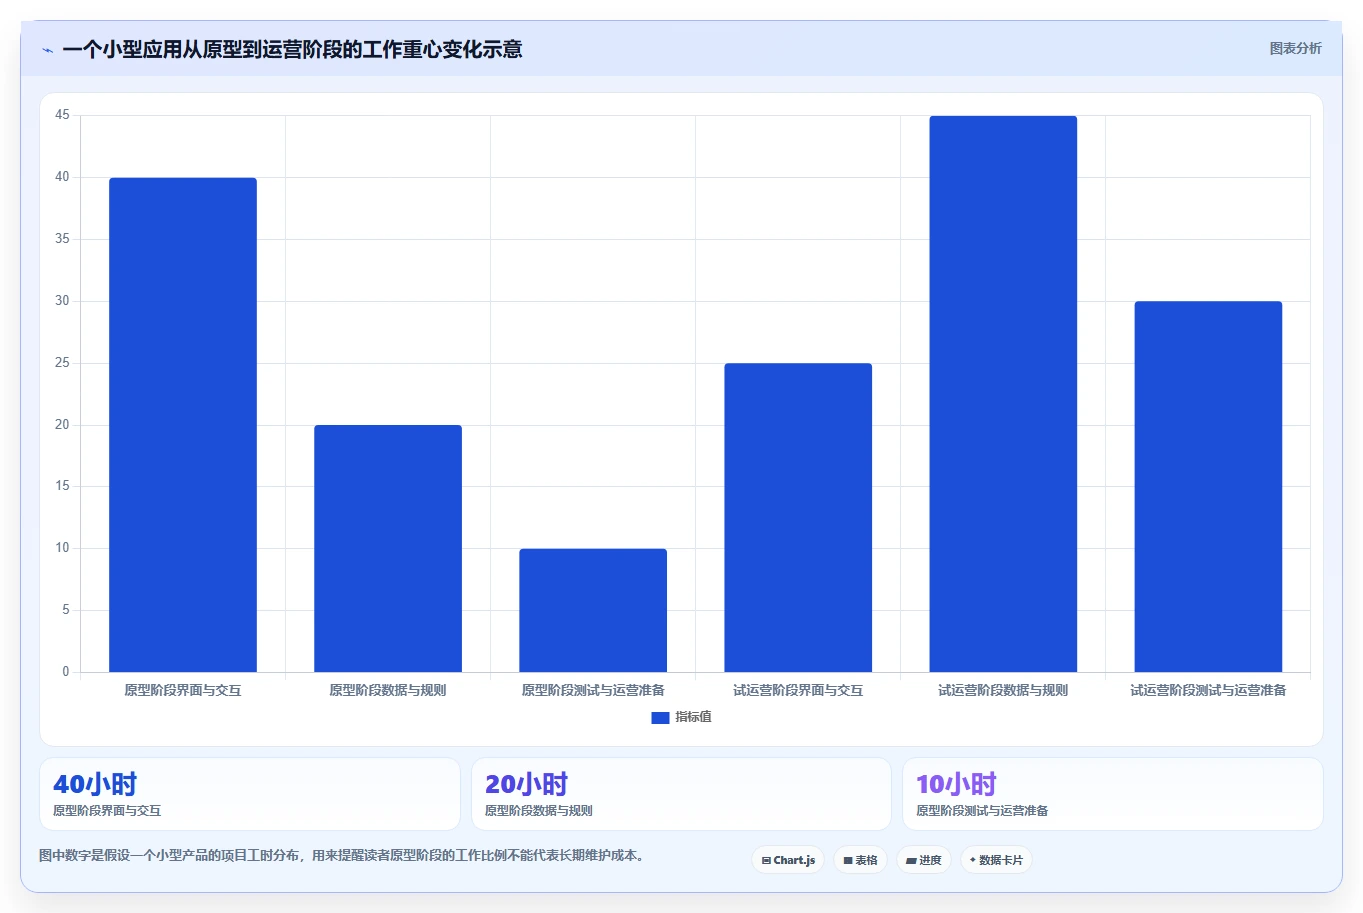Click the x-axis label 原型阶段测试与运营准备

(593, 690)
